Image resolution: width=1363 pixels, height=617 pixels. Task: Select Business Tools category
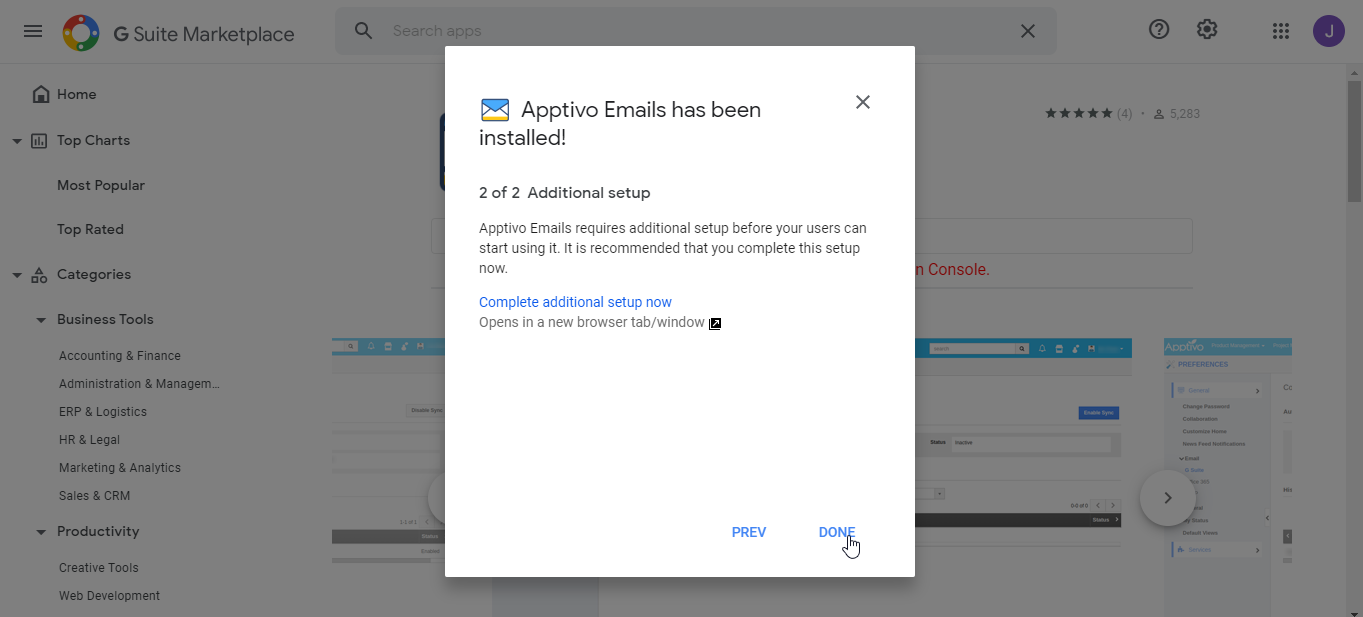click(105, 320)
